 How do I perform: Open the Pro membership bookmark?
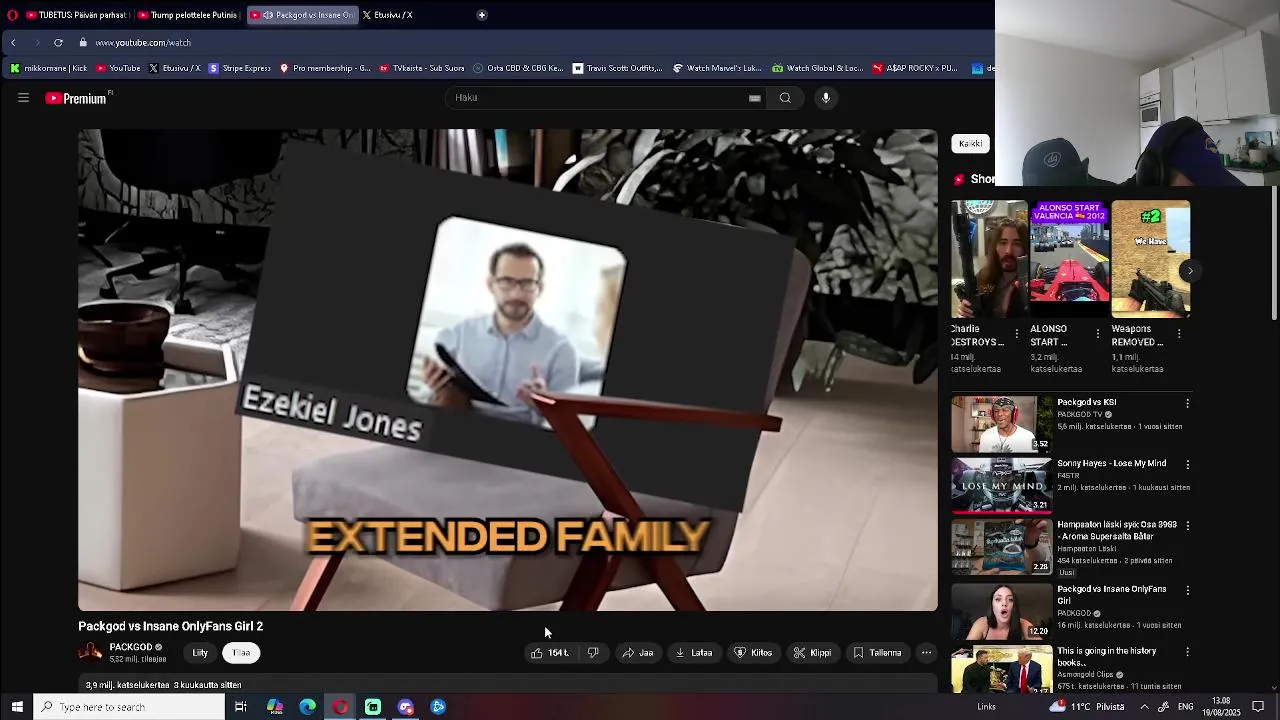[x=325, y=69]
